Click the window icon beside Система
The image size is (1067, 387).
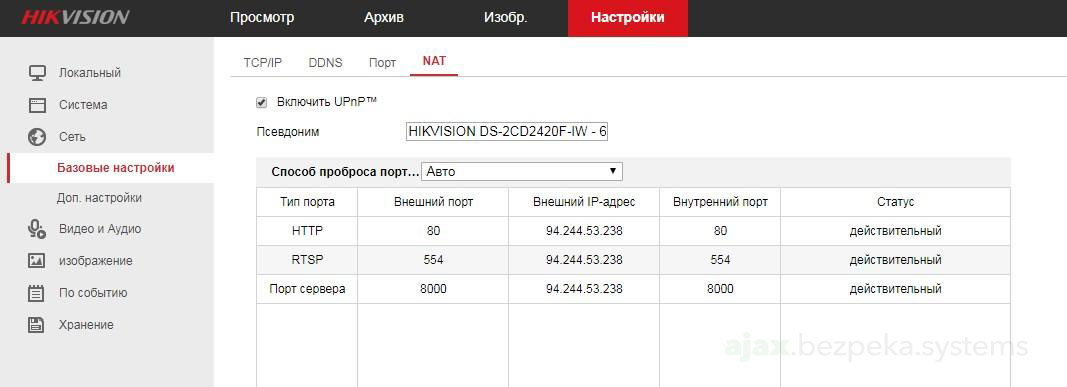[37, 105]
